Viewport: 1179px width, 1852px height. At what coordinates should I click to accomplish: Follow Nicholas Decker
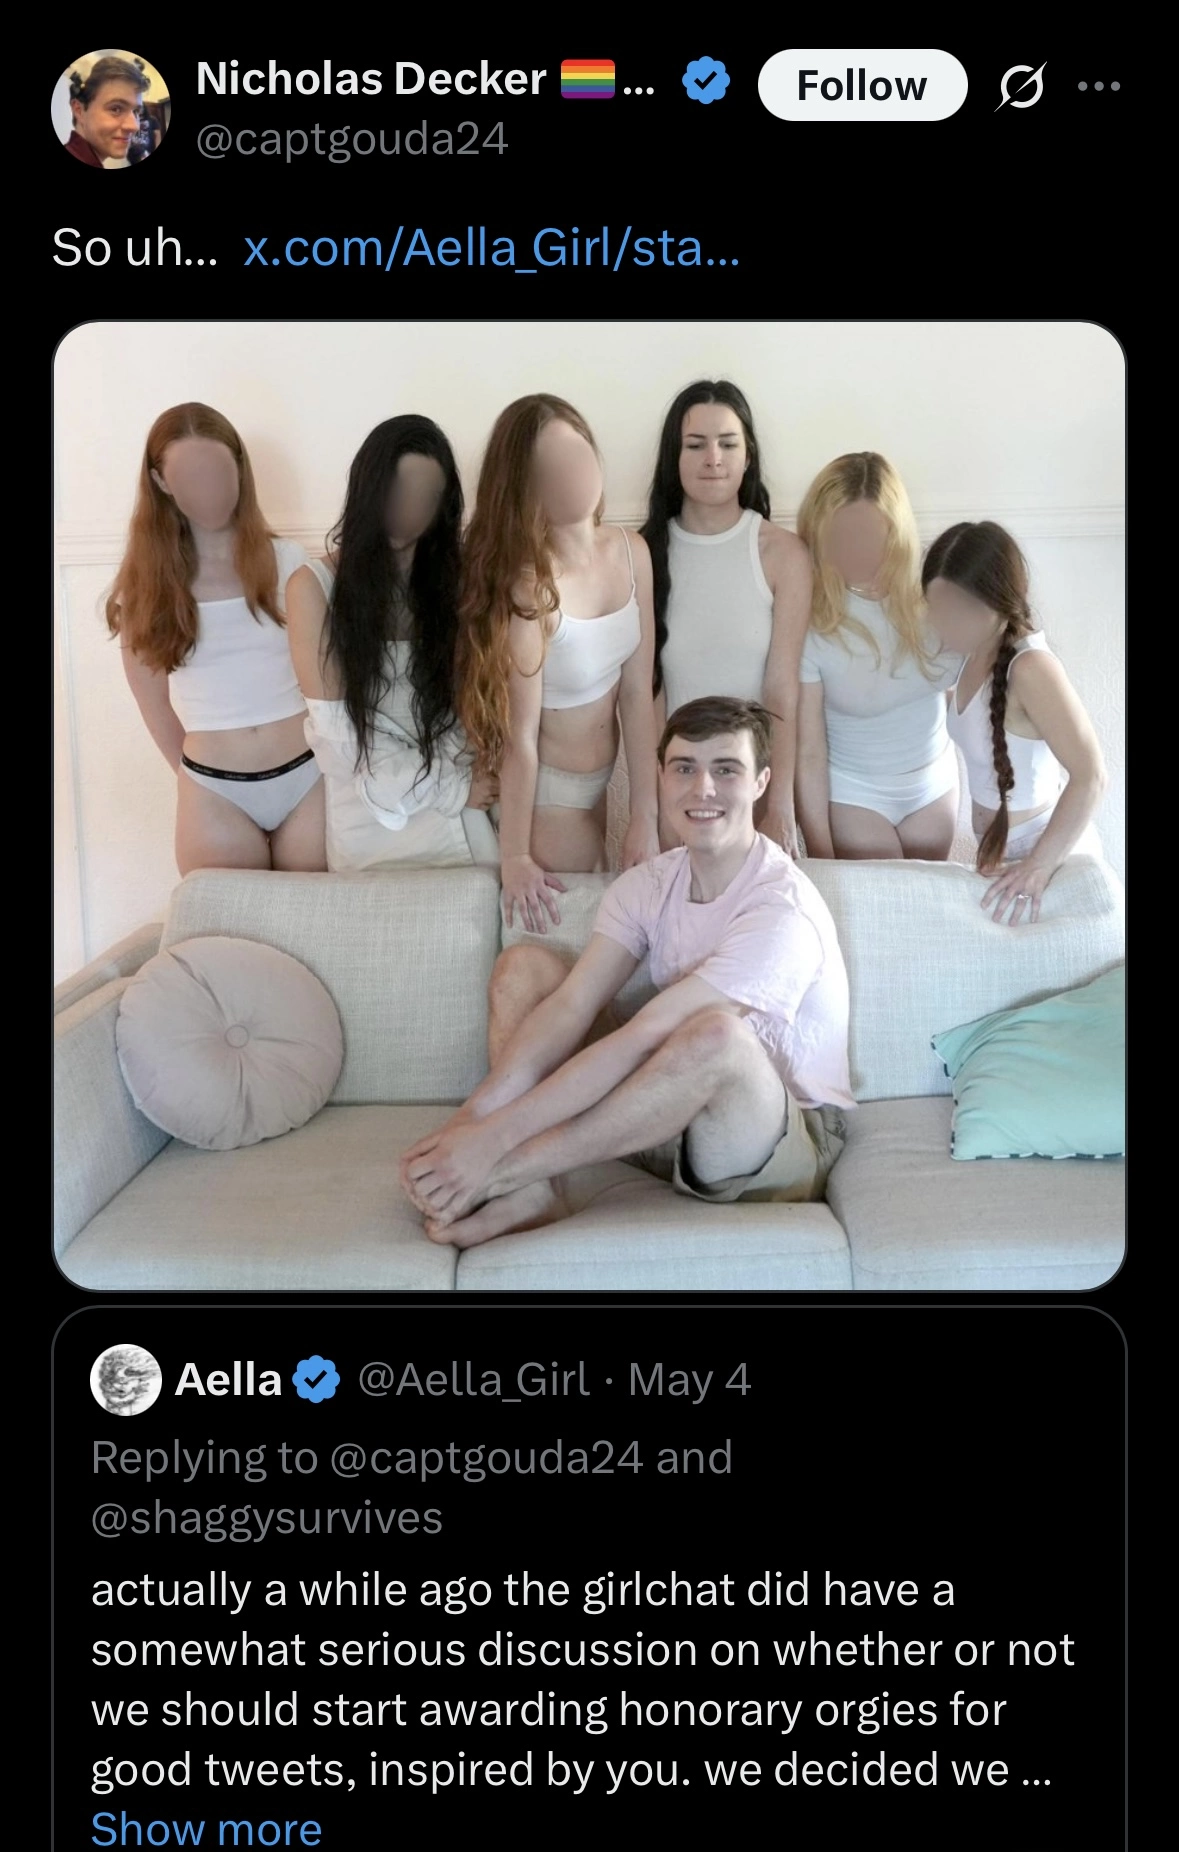(x=862, y=85)
